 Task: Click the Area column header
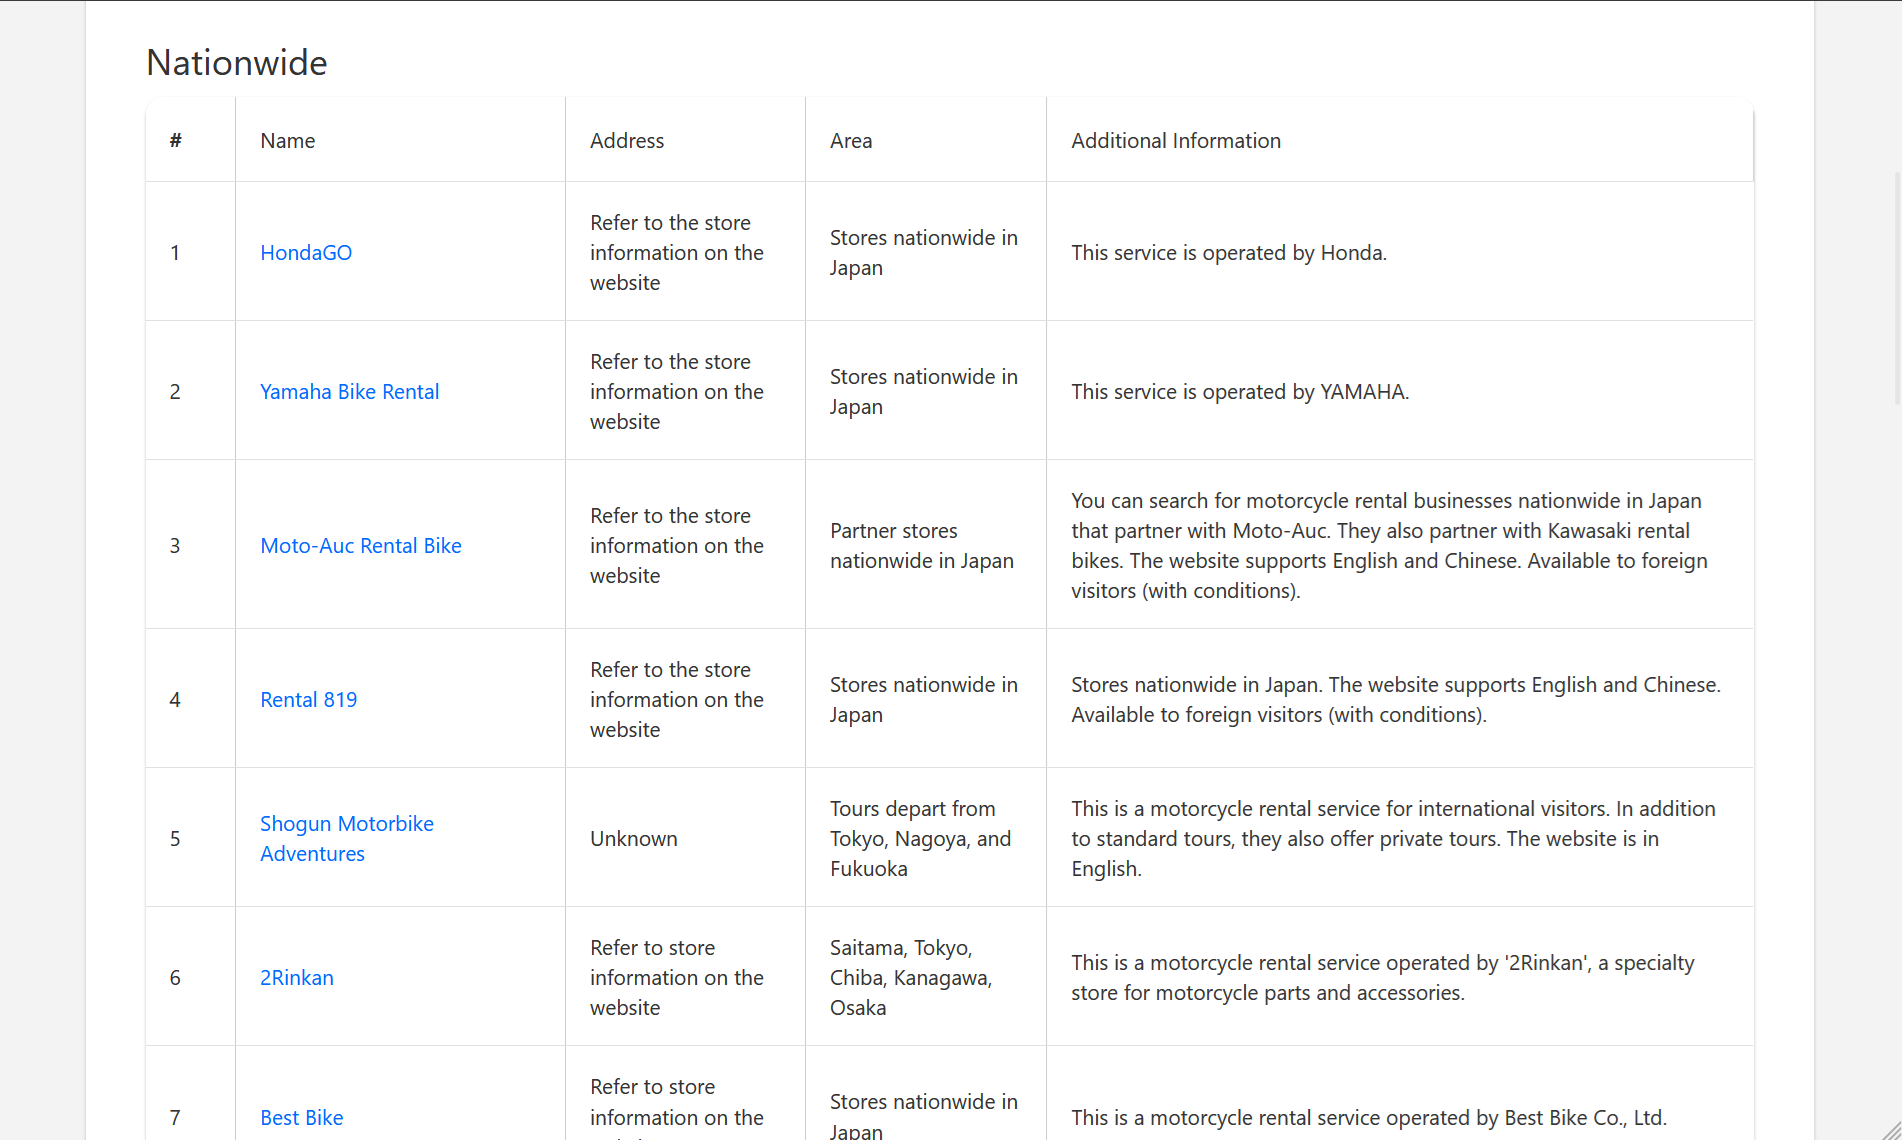coord(926,140)
